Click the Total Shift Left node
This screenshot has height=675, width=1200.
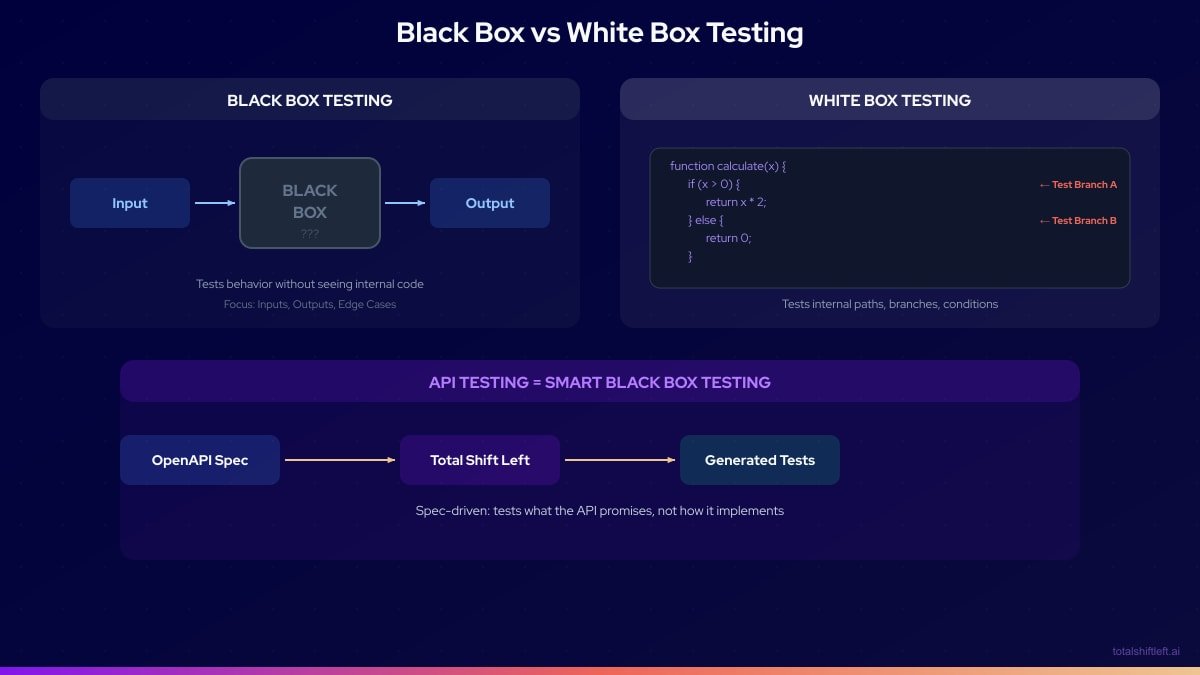click(x=480, y=459)
